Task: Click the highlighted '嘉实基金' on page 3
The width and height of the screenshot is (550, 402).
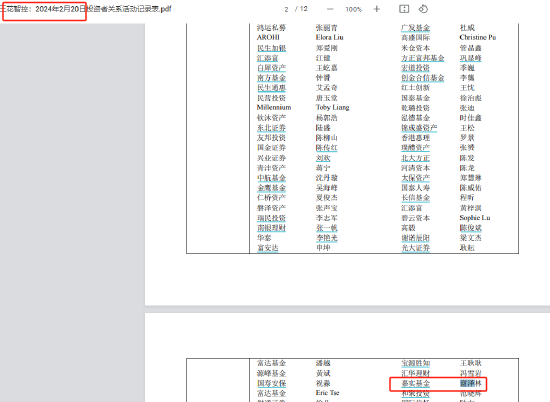Action: (415, 383)
